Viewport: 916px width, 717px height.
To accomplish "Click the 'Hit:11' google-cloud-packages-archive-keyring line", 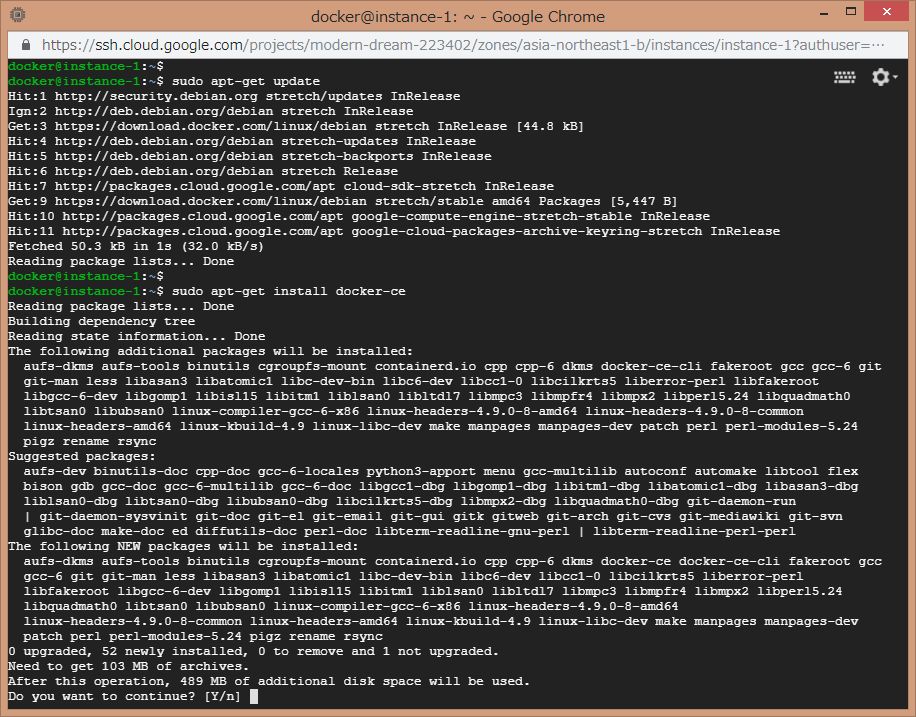I will click(394, 231).
